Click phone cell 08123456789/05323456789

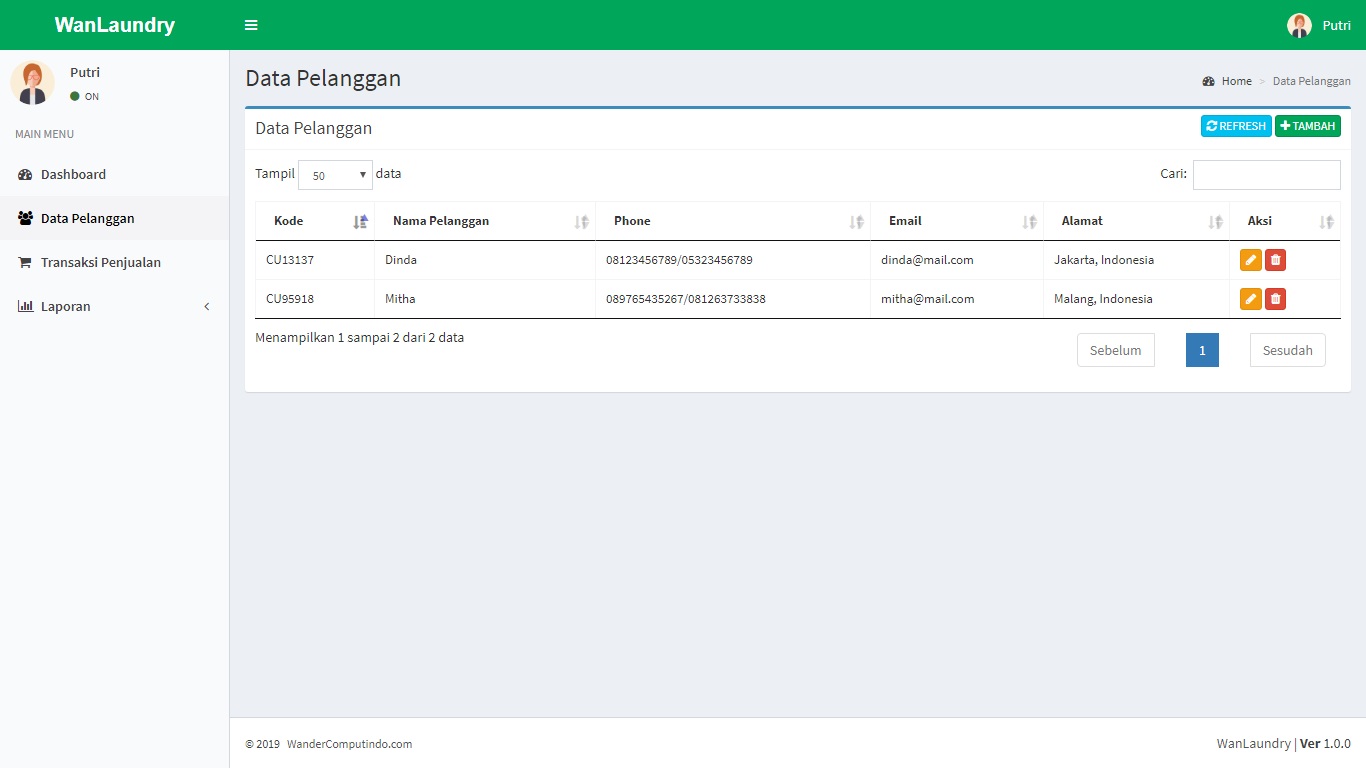click(679, 260)
